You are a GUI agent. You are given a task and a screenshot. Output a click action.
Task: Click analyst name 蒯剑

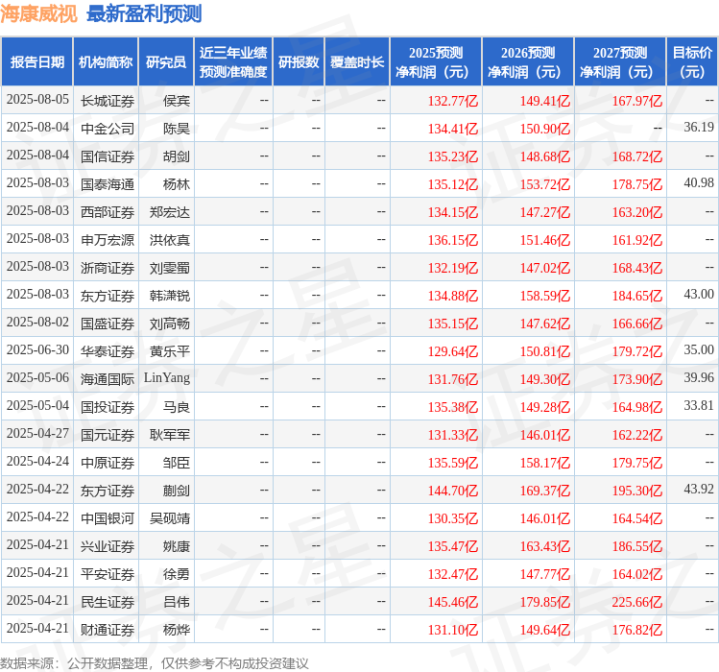click(x=176, y=491)
